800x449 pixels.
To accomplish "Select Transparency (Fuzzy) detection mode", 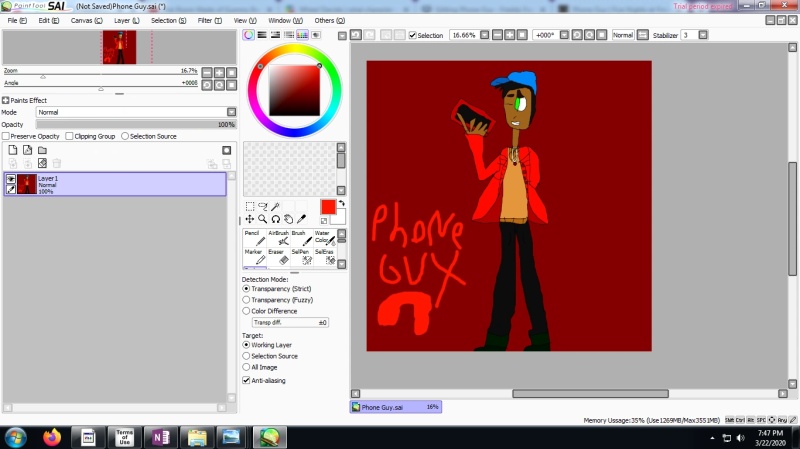I will coord(246,300).
